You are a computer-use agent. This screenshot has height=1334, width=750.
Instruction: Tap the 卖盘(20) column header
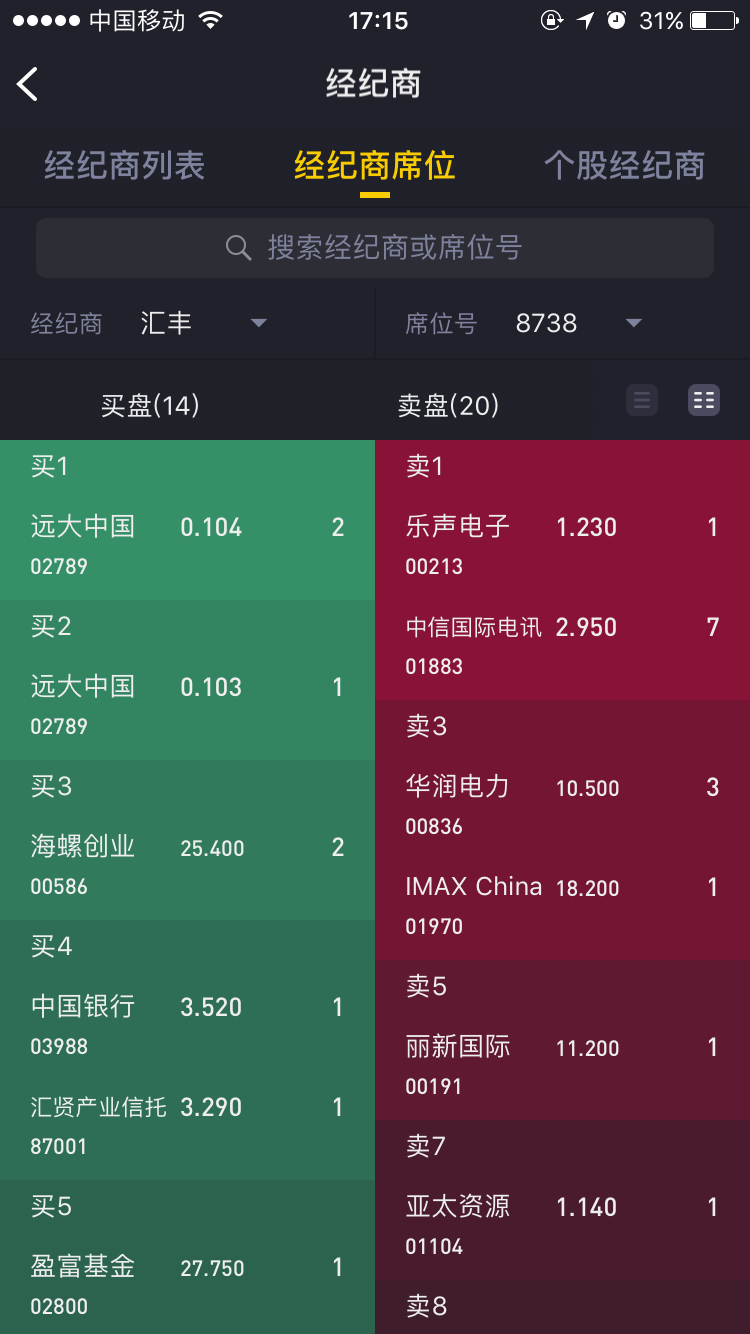click(448, 405)
